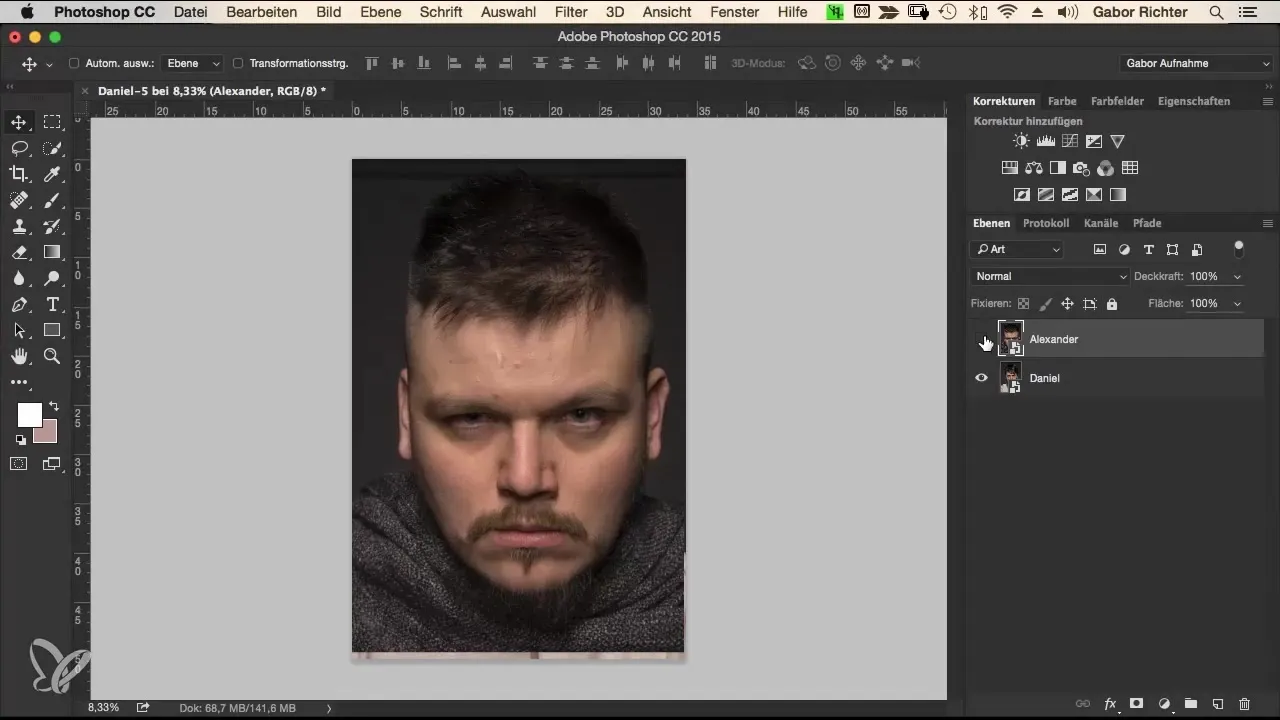Viewport: 1280px width, 720px height.
Task: Expand the Deckkraft opacity dropdown
Action: [x=1238, y=276]
